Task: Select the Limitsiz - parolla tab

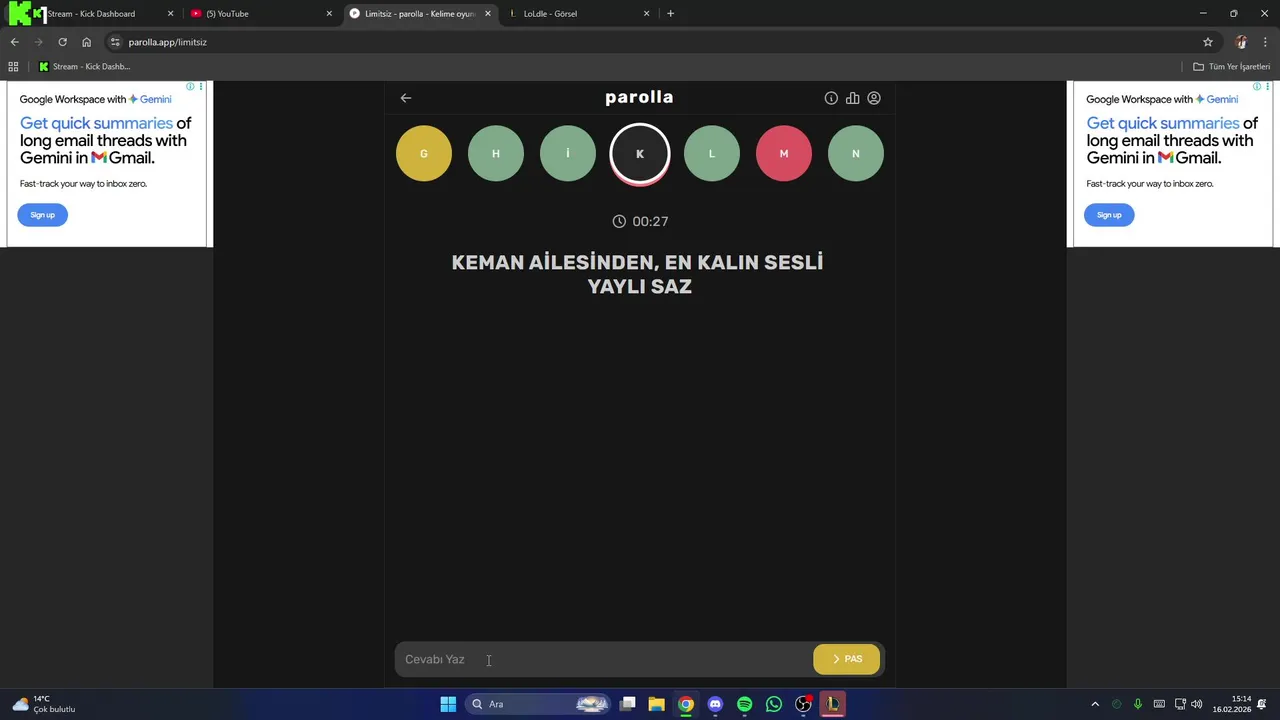Action: pyautogui.click(x=420, y=14)
